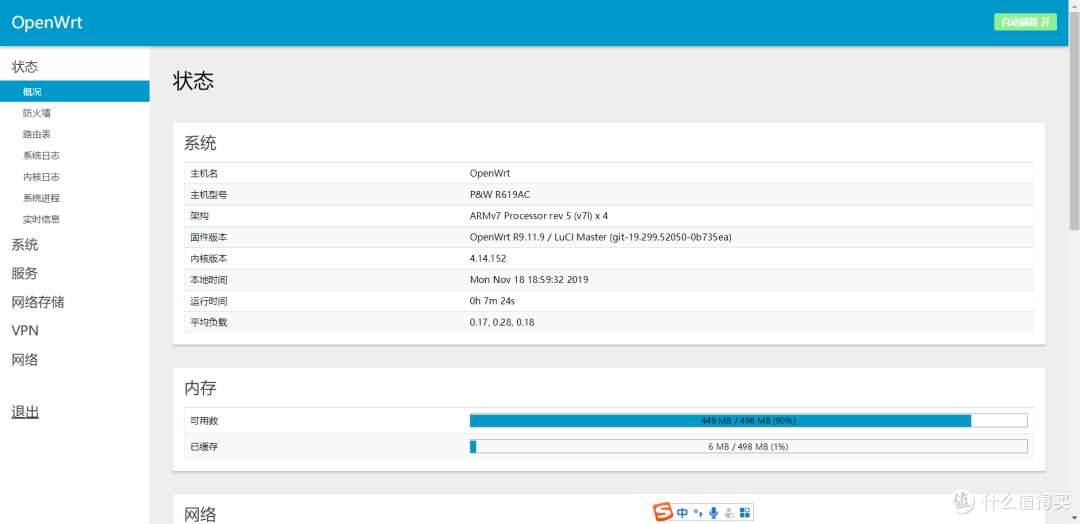Viewport: 1080px width, 524px height.
Task: Select the 概况 menu item
Action: (32, 92)
